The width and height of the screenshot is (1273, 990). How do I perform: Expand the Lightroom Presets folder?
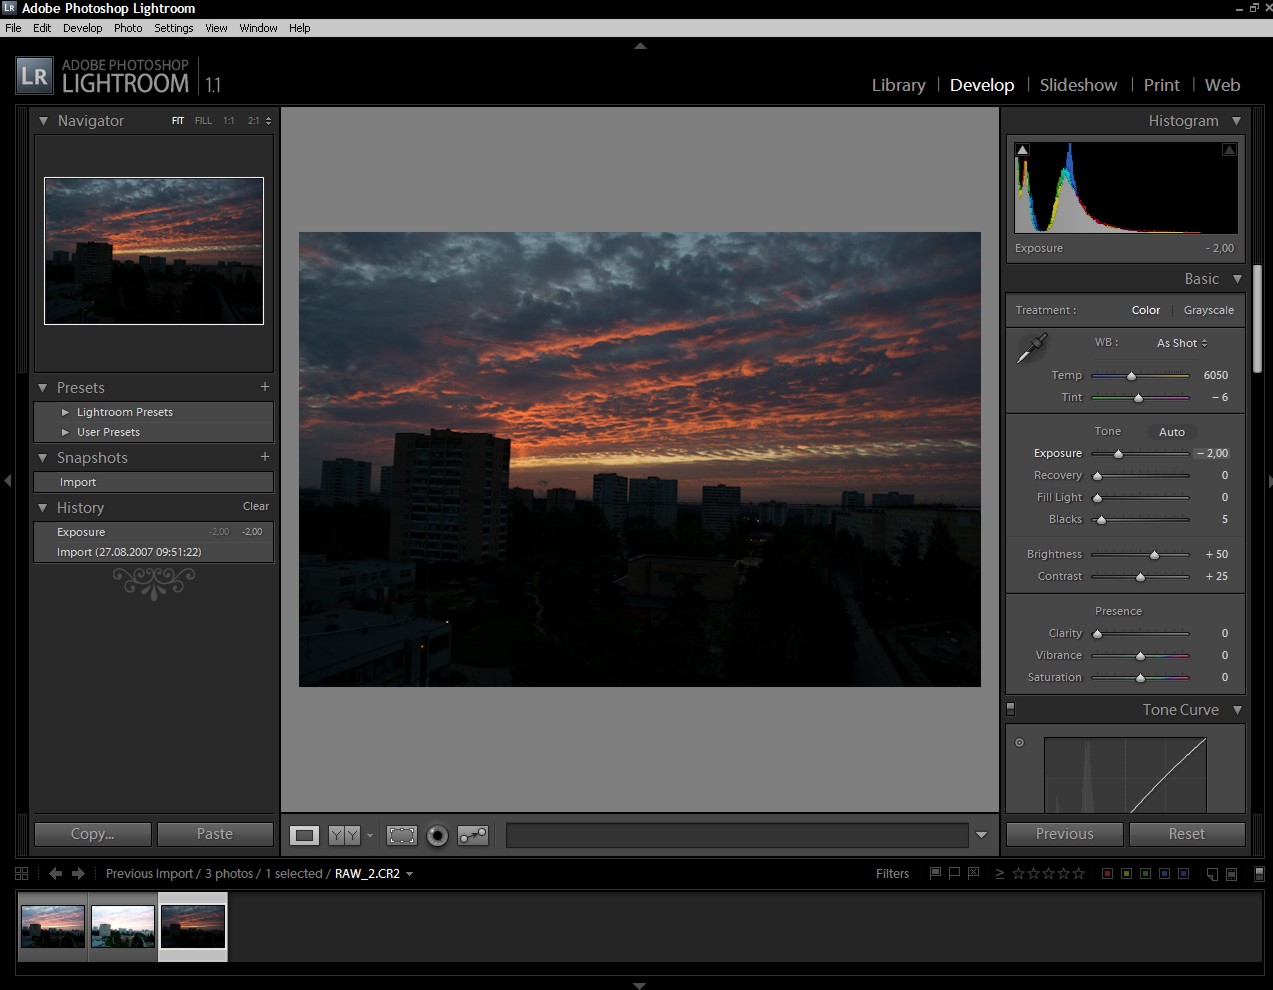pyautogui.click(x=66, y=412)
